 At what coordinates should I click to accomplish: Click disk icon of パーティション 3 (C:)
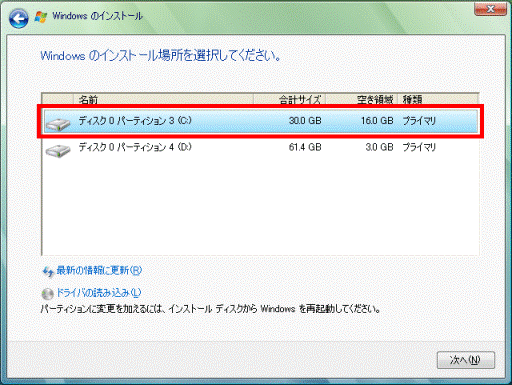tap(58, 124)
